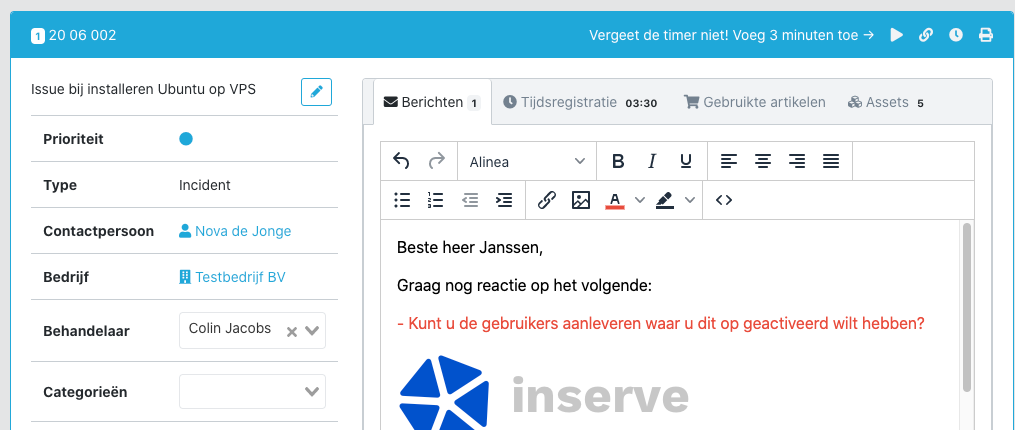This screenshot has height=430, width=1015.
Task: Apply the highlight background color
Action: 664,200
